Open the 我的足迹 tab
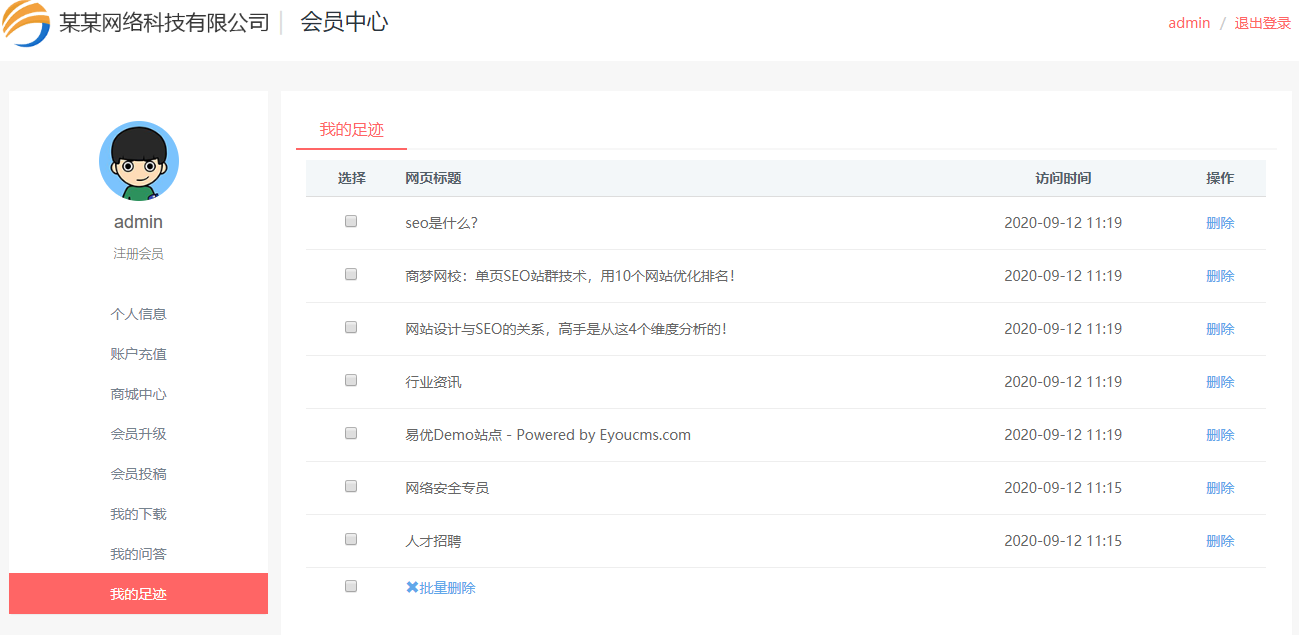The image size is (1299, 635). pos(351,129)
